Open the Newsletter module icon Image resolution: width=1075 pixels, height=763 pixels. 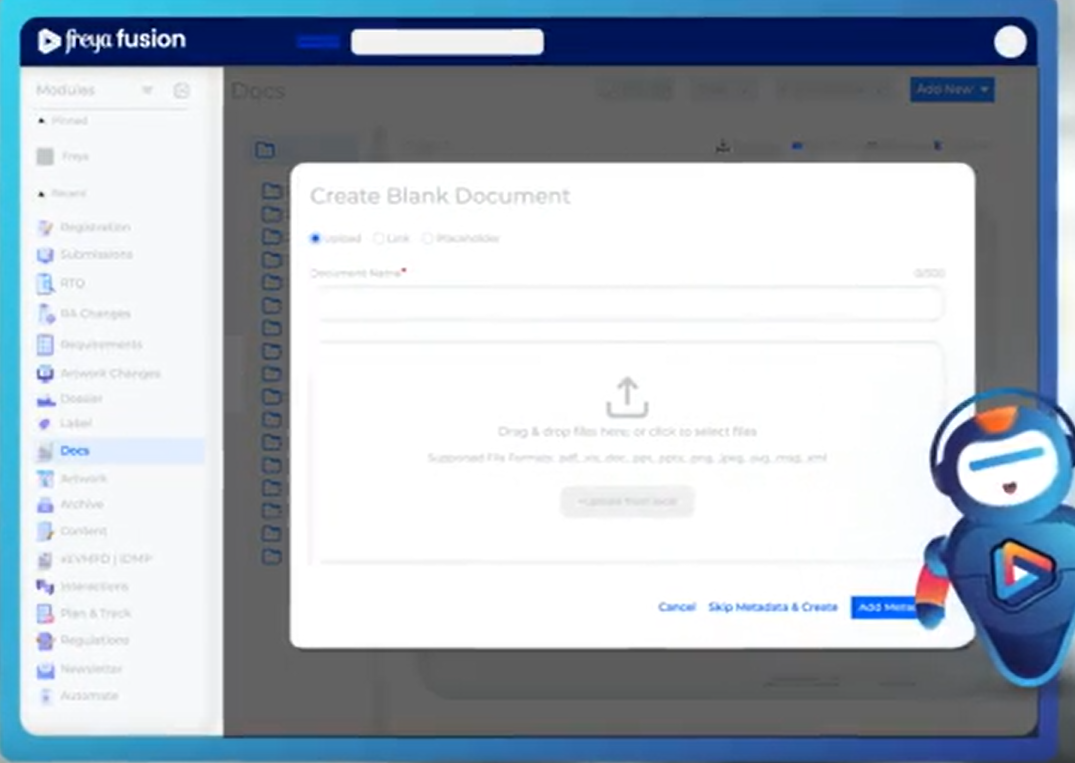[x=45, y=669]
